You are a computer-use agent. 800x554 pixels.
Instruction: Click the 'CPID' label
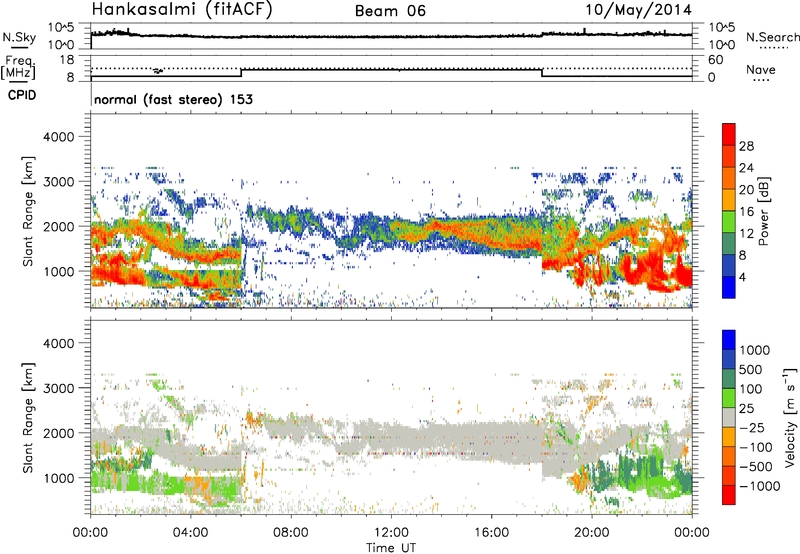22,95
